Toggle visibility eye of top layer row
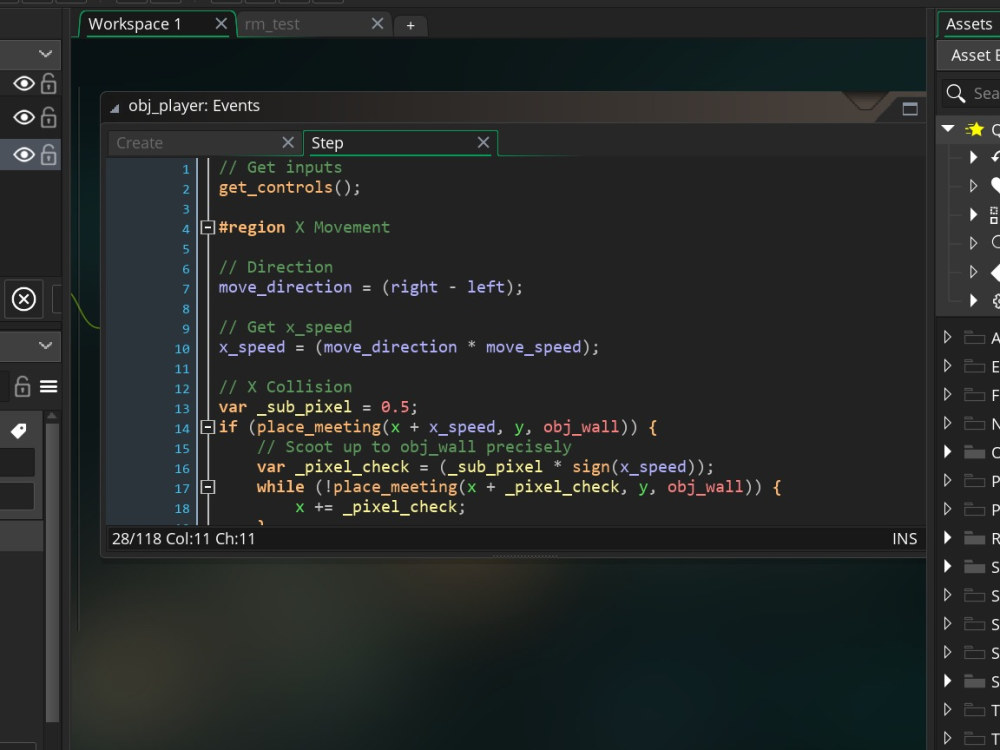1000x750 pixels. [x=24, y=84]
